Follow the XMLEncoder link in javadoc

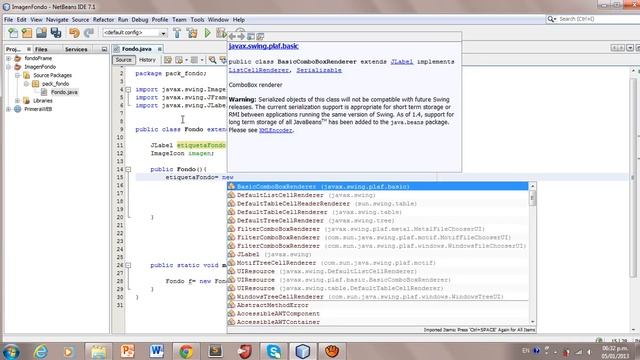276,130
